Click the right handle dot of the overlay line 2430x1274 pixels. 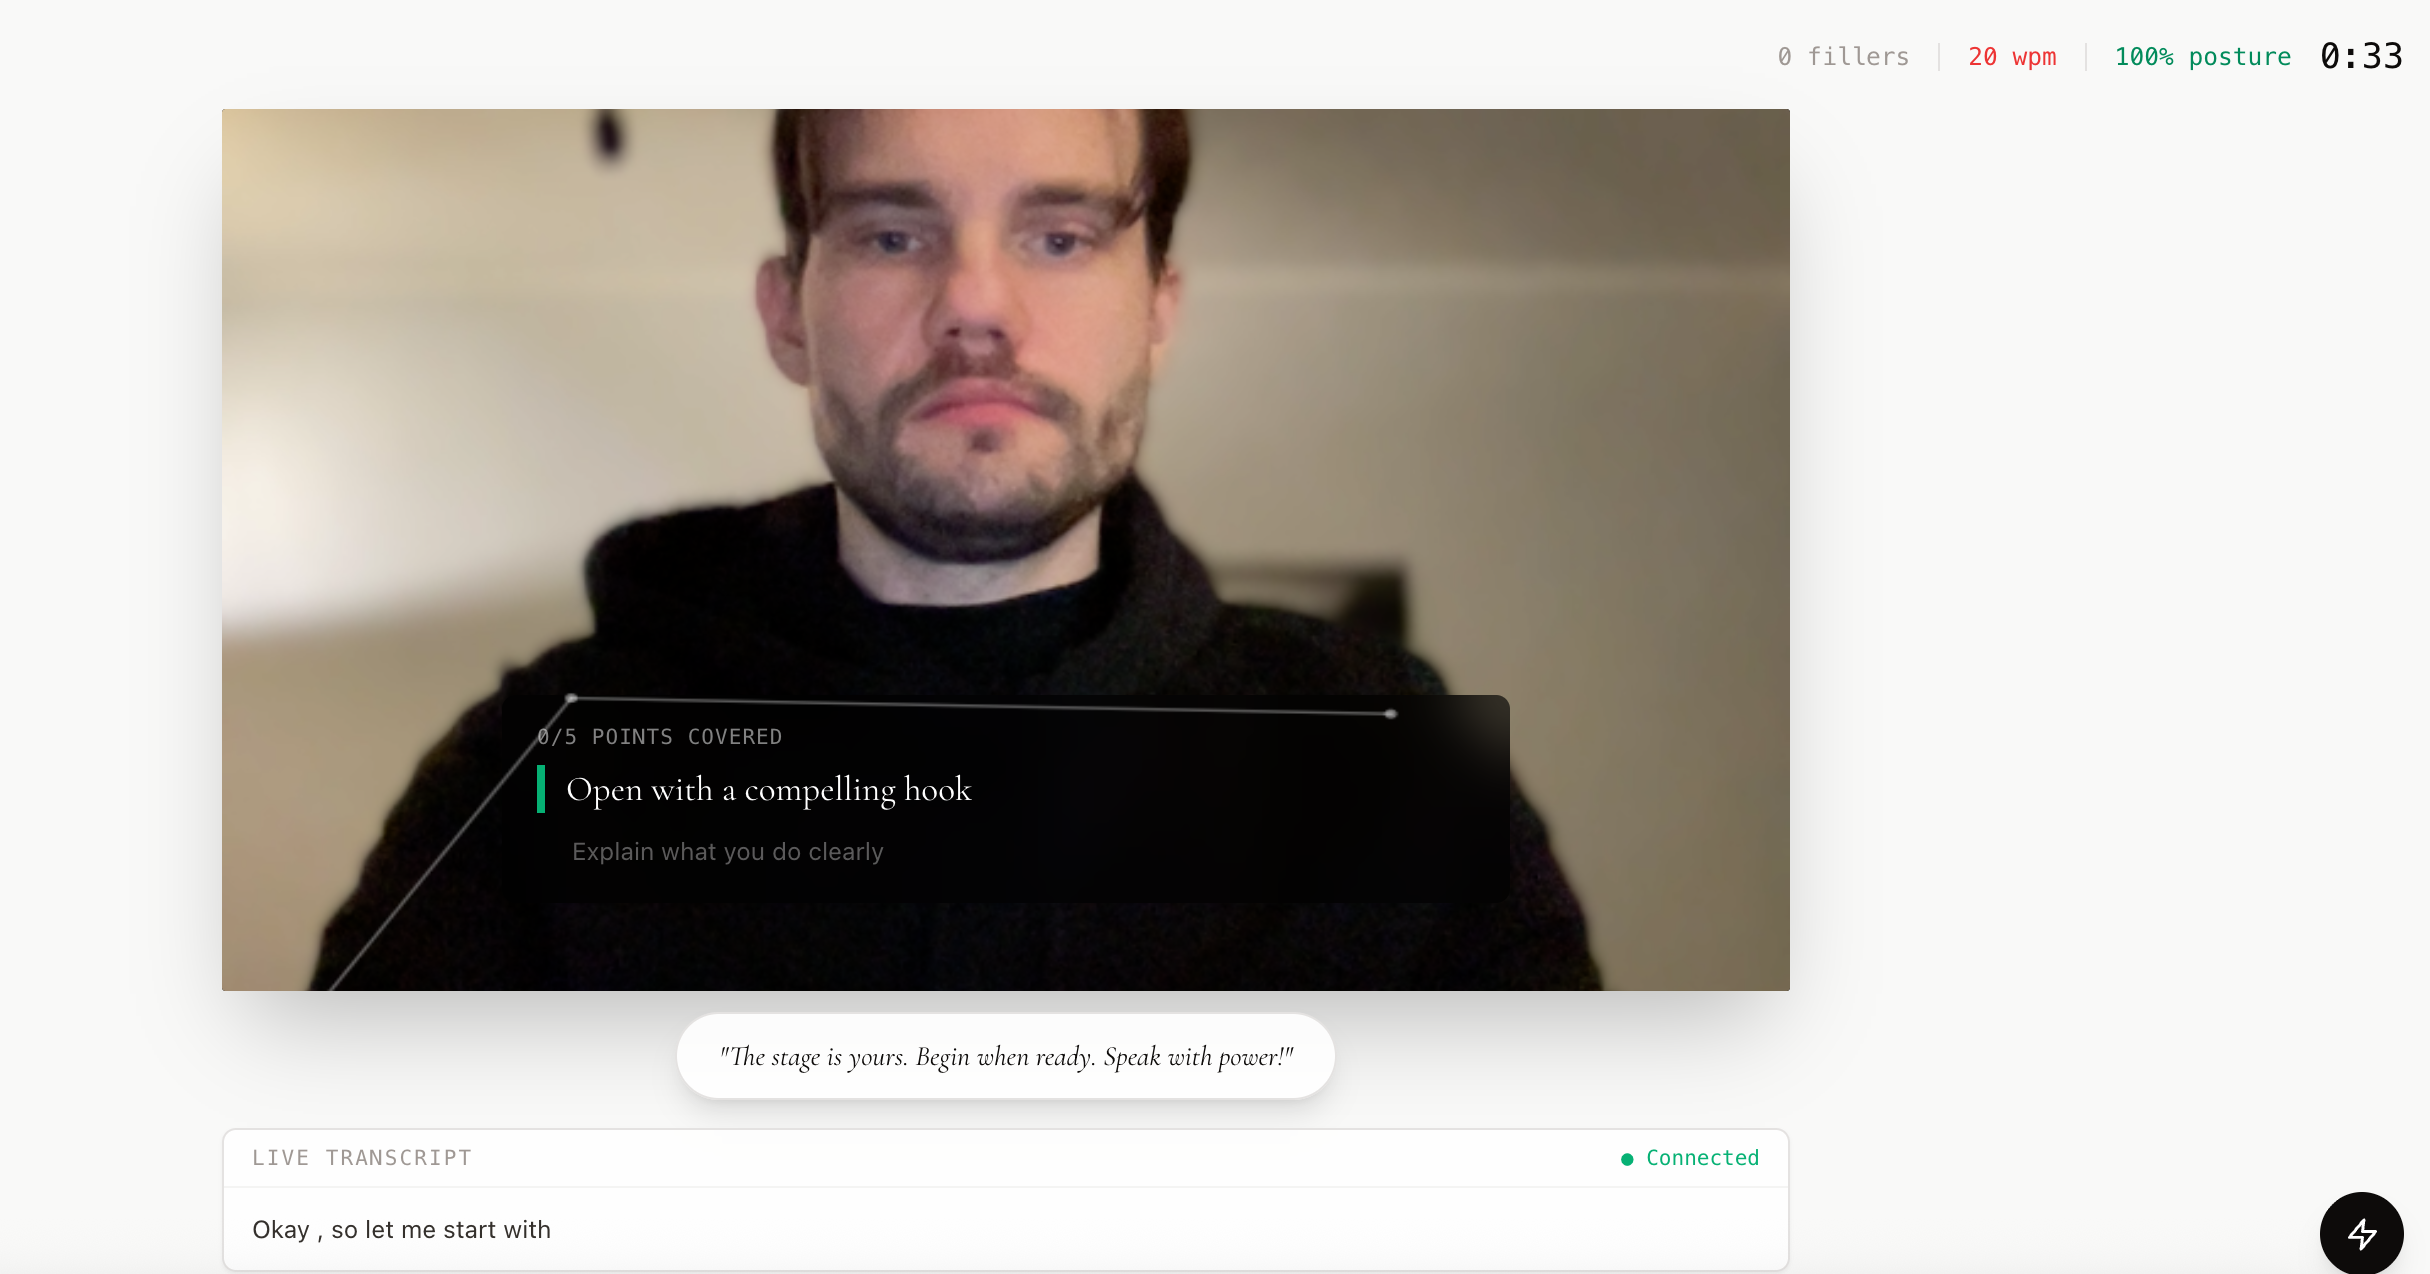[1390, 714]
